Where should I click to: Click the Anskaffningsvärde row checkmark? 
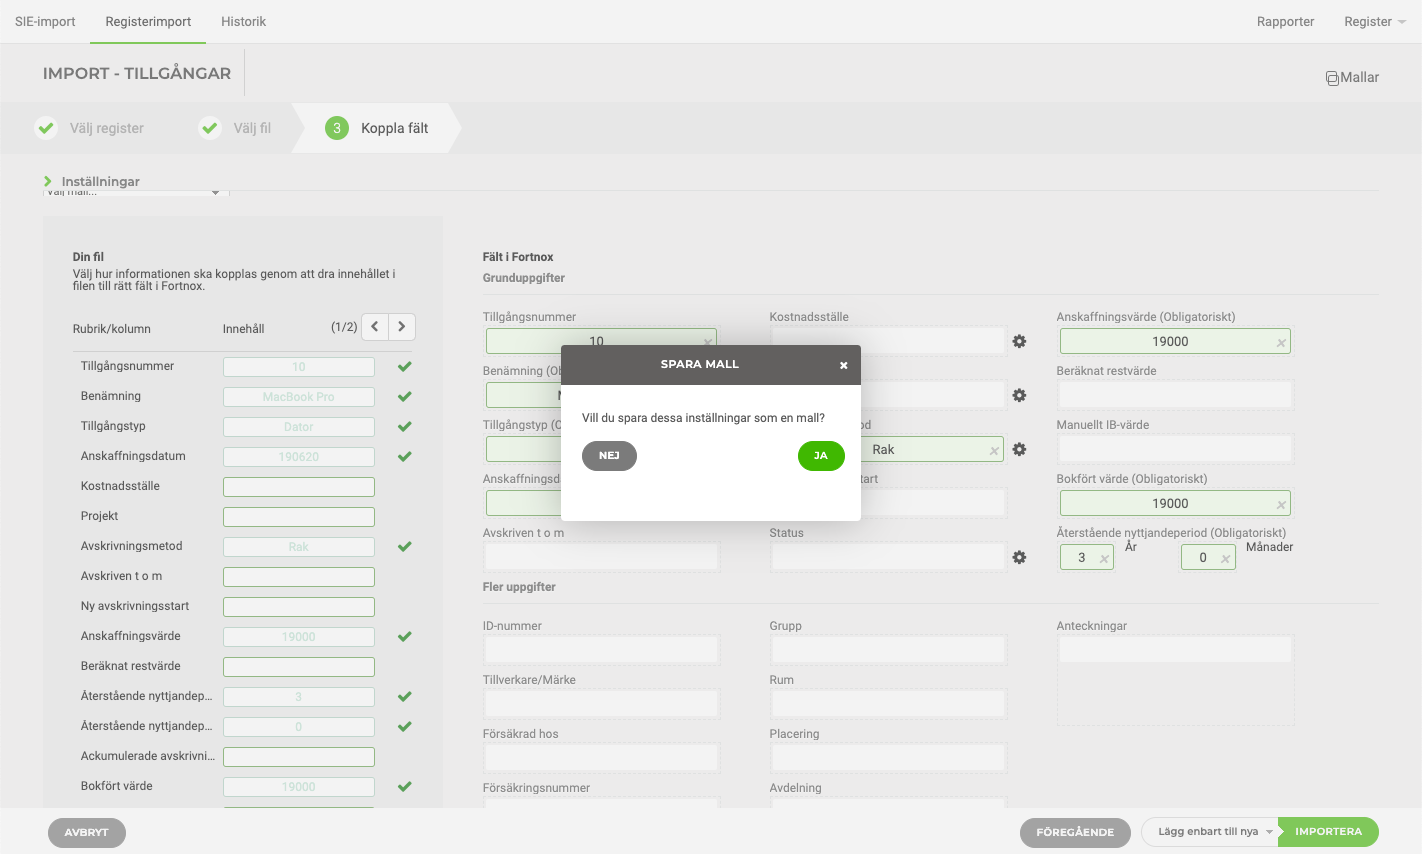point(405,637)
